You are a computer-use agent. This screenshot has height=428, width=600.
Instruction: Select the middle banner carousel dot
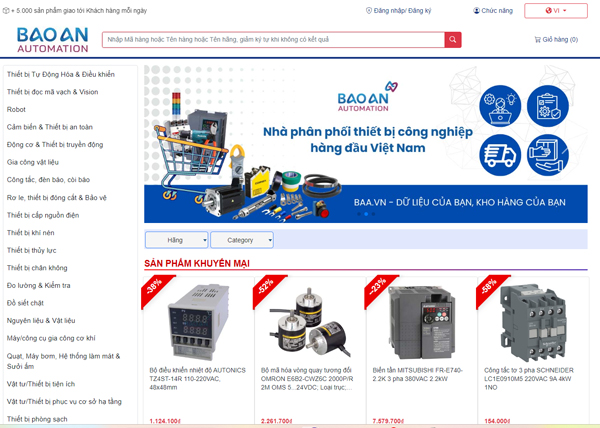[366, 214]
